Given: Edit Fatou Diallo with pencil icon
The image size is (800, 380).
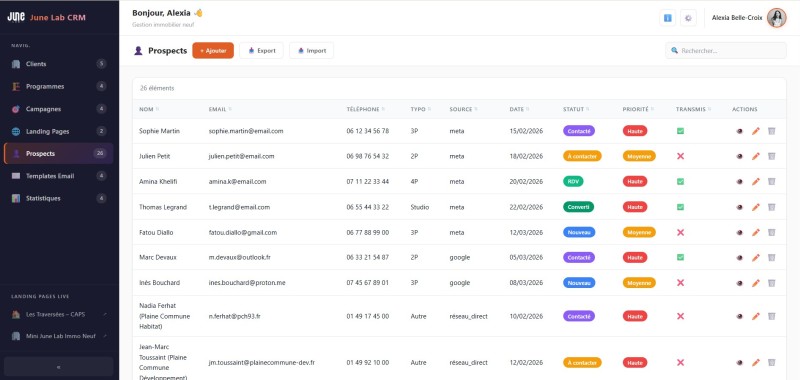Looking at the screenshot, I should pyautogui.click(x=756, y=233).
